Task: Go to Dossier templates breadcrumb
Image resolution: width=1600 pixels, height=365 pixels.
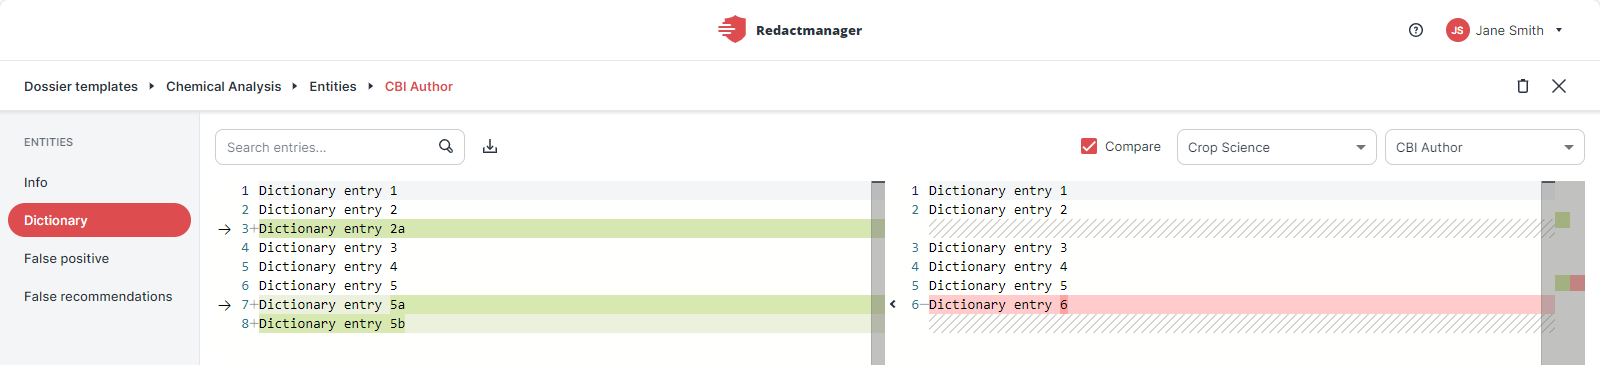Action: pos(81,86)
